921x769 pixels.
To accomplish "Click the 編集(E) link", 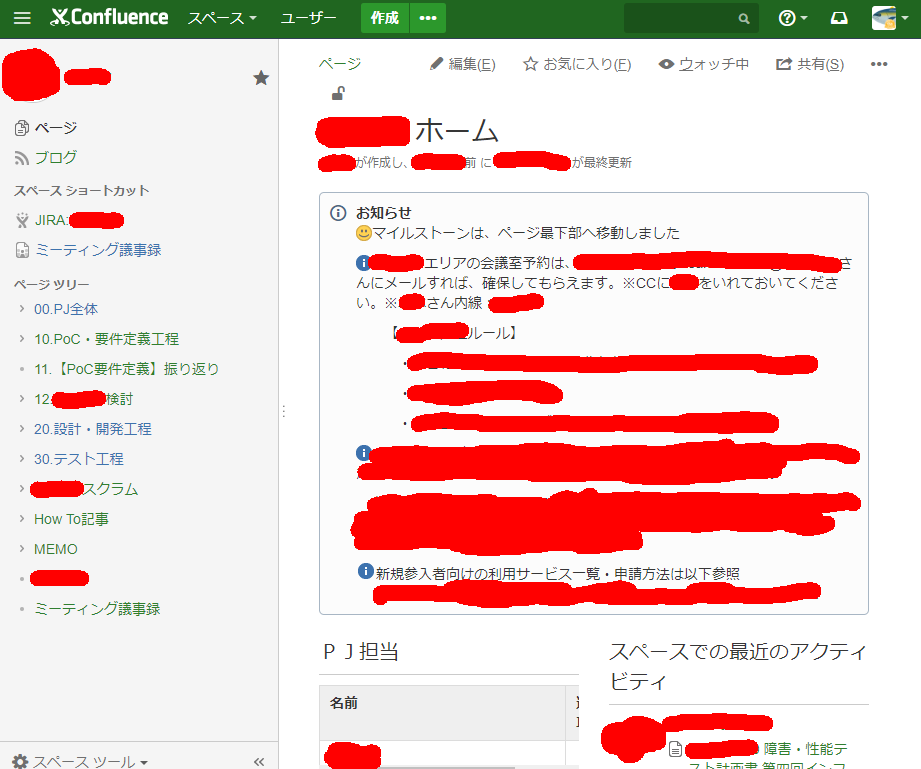I will click(x=462, y=63).
